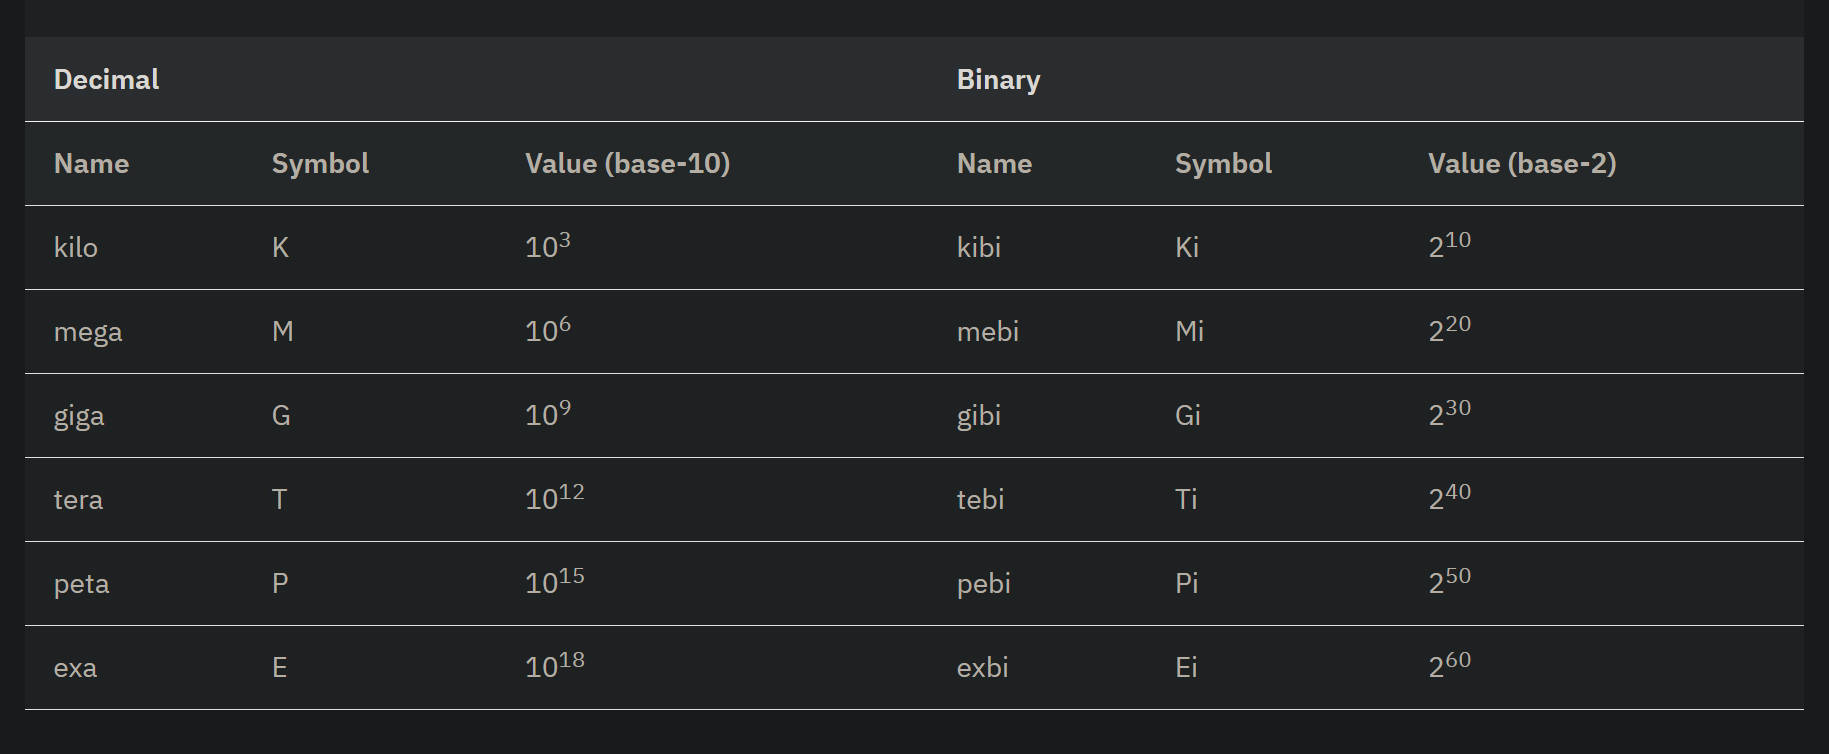Select the pebi name cell
This screenshot has width=1829, height=754.
(x=984, y=584)
